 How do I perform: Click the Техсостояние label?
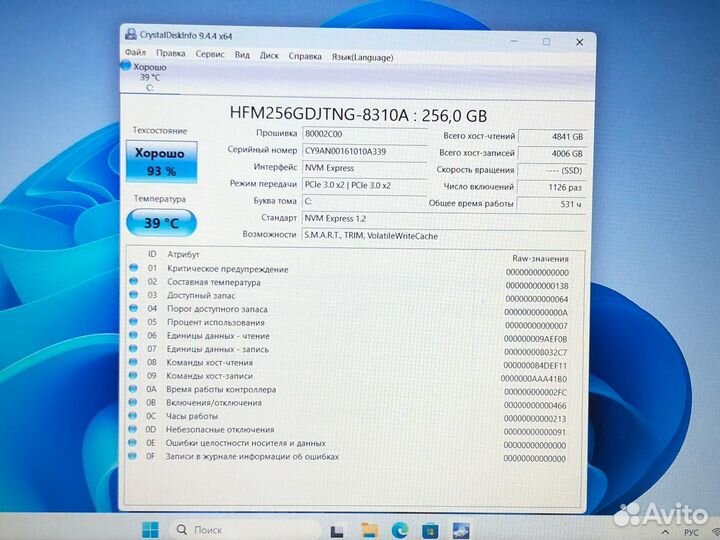tap(160, 131)
